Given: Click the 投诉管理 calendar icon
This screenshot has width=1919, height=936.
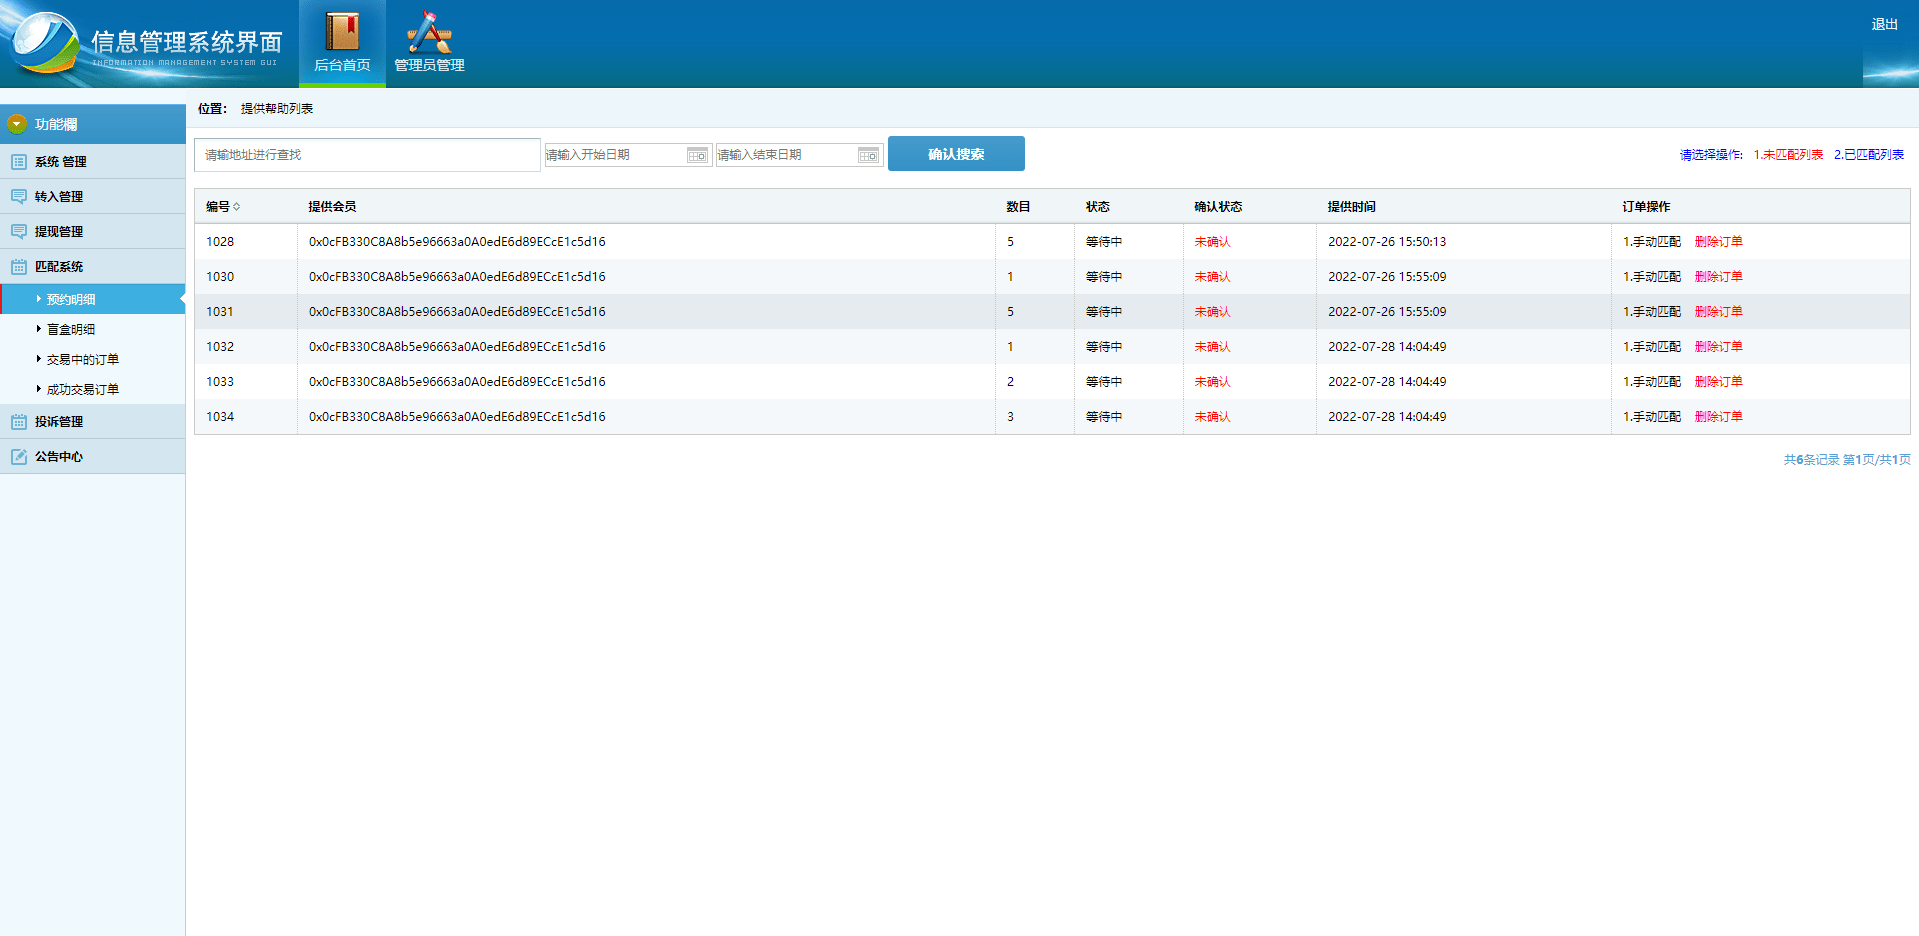Looking at the screenshot, I should click(19, 422).
